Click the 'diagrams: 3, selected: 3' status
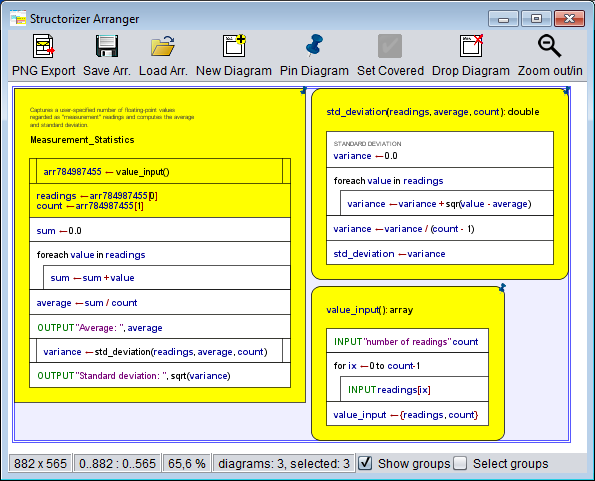The width and height of the screenshot is (595, 481). (x=284, y=463)
